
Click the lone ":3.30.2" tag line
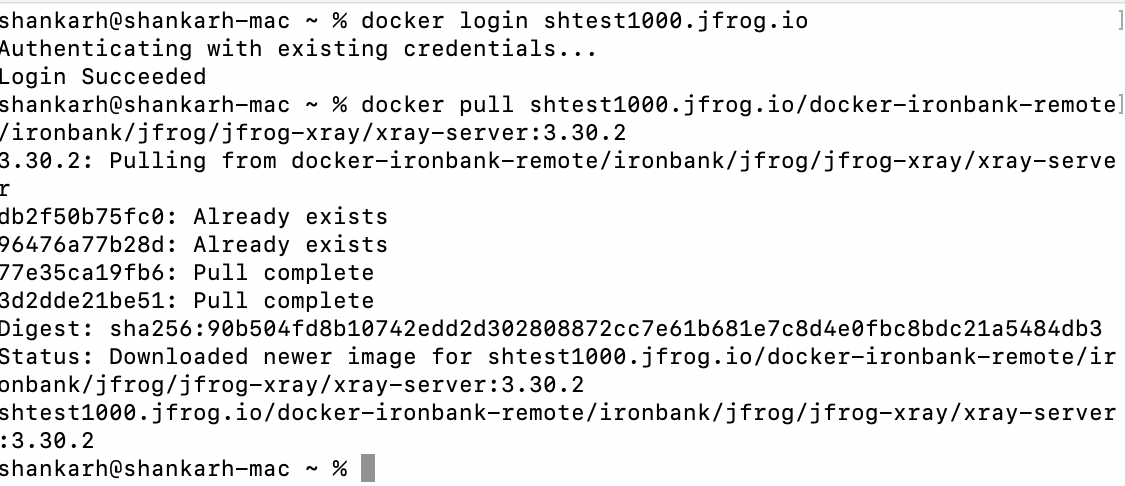point(47,441)
